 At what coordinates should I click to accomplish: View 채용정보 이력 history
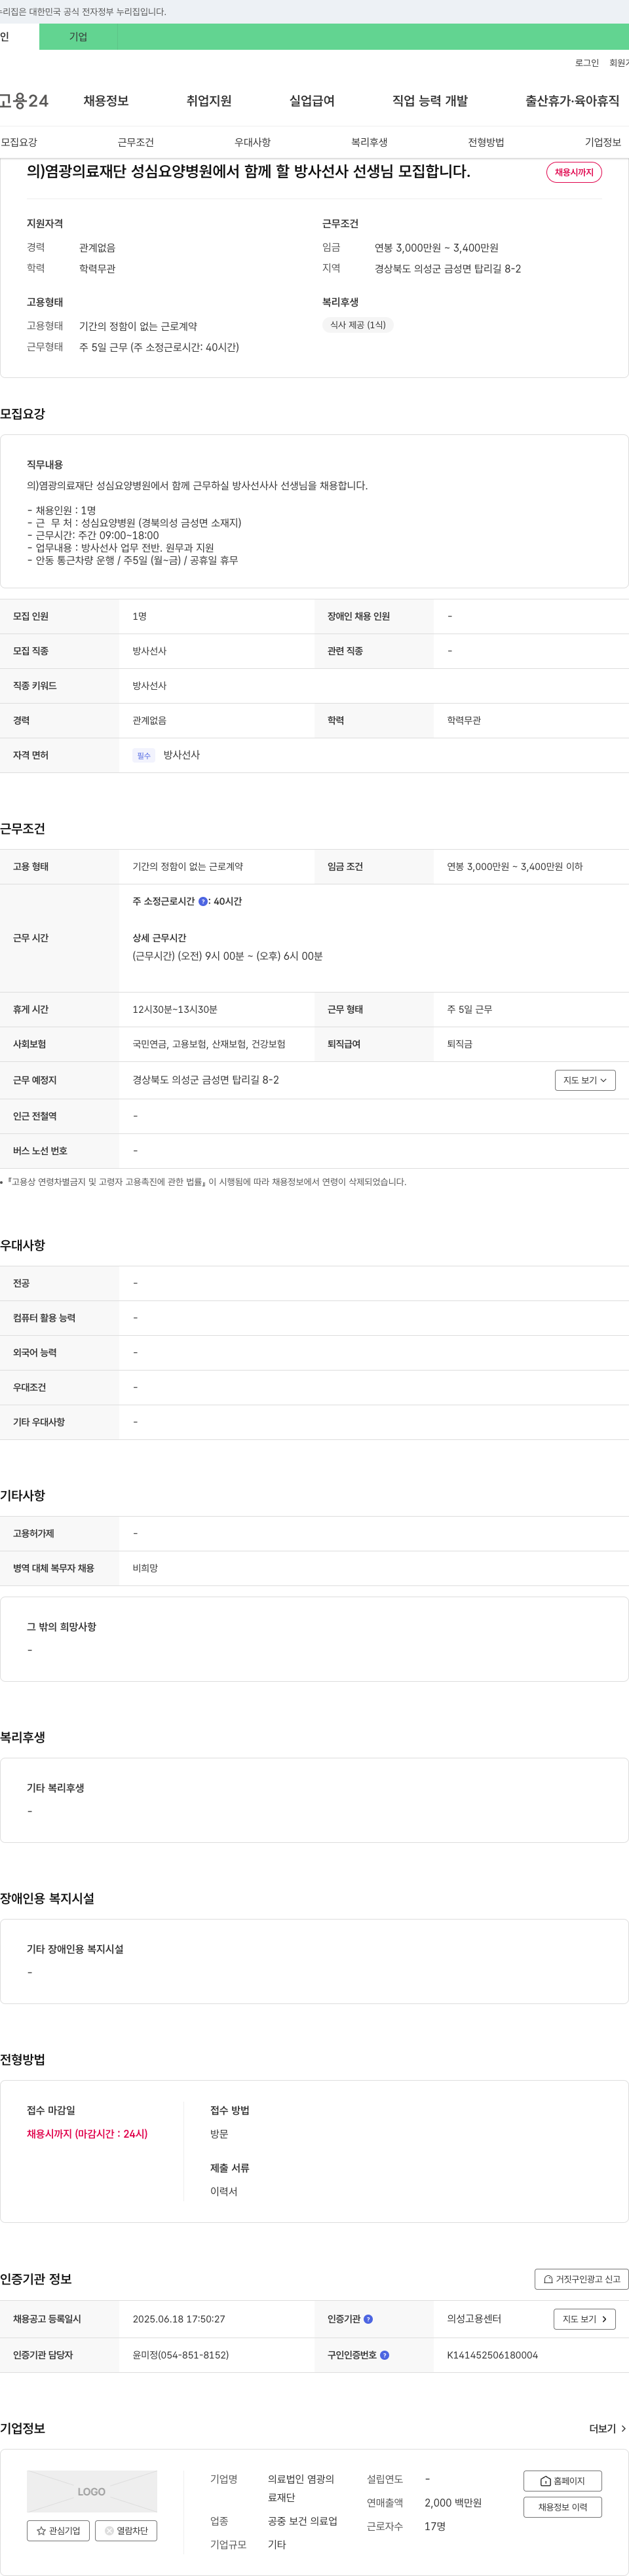[x=562, y=2507]
